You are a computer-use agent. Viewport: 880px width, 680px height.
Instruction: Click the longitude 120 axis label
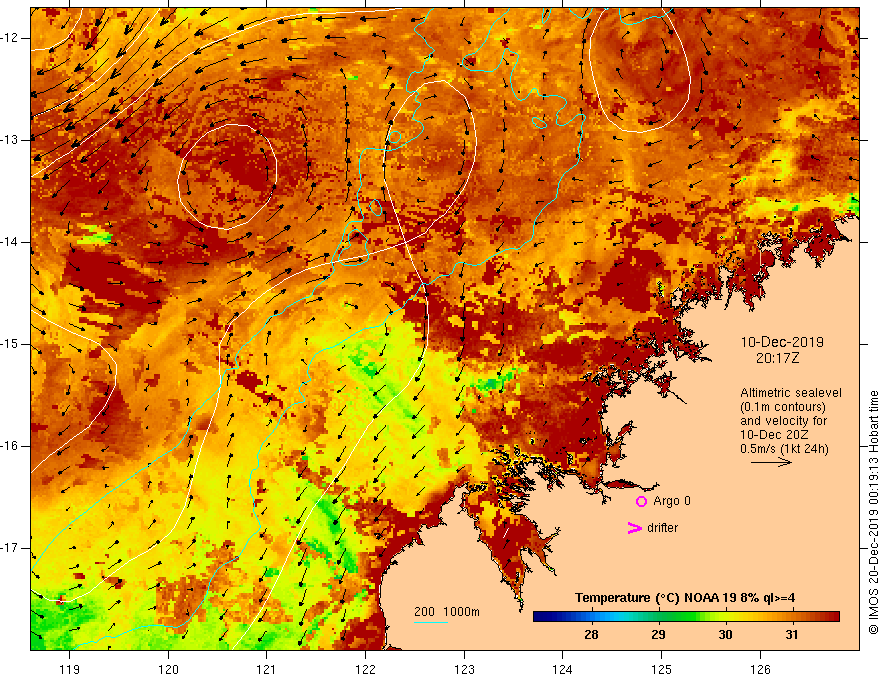coord(168,669)
